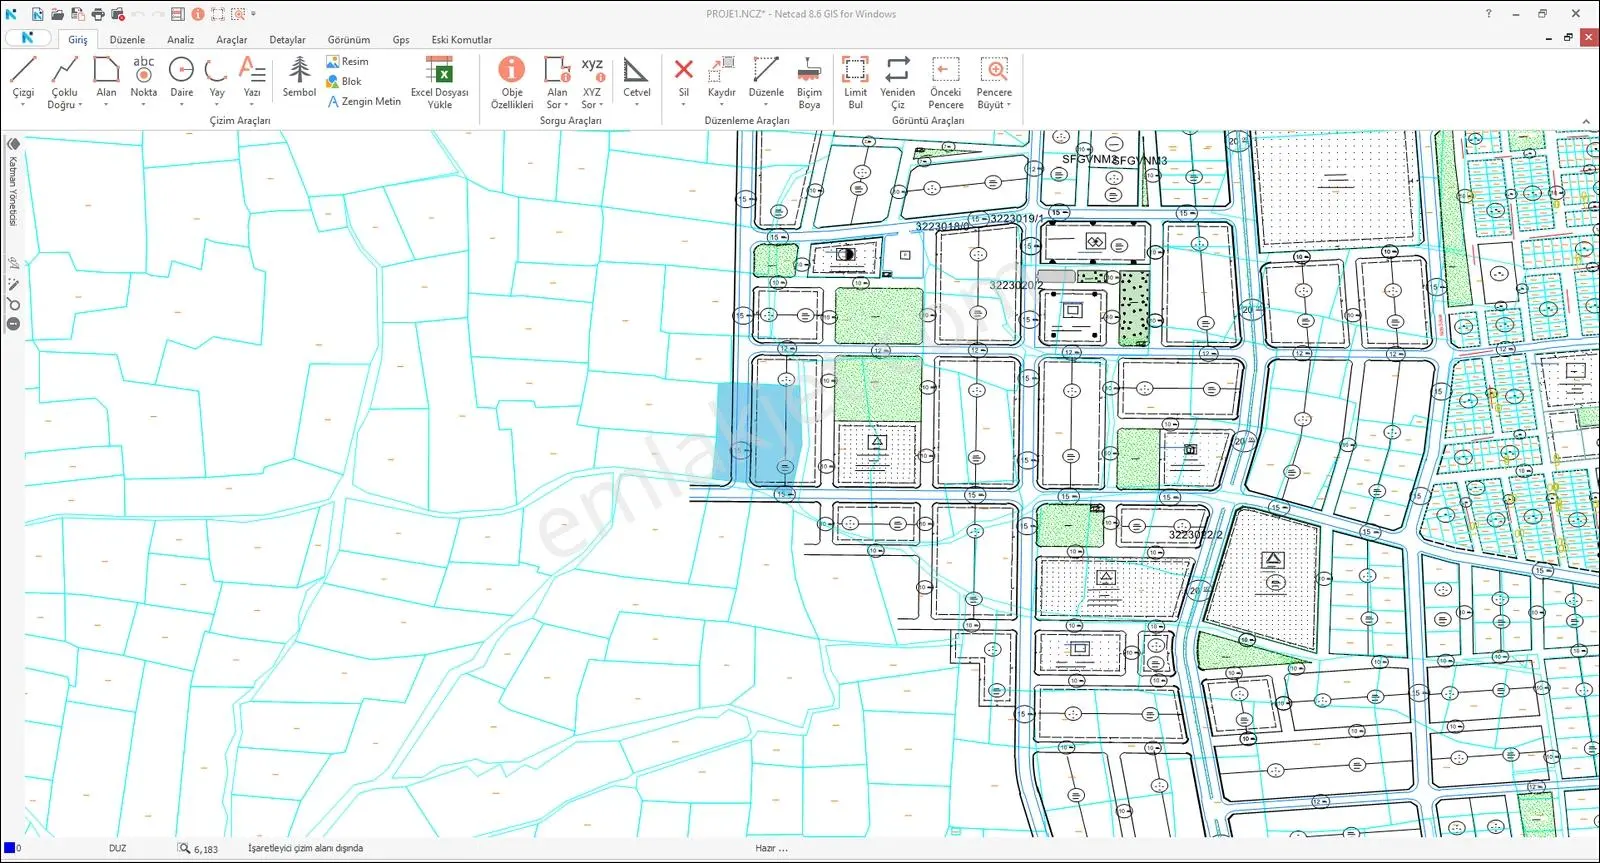Open the Netcad application menu button
The height and width of the screenshot is (863, 1600).
pos(28,38)
